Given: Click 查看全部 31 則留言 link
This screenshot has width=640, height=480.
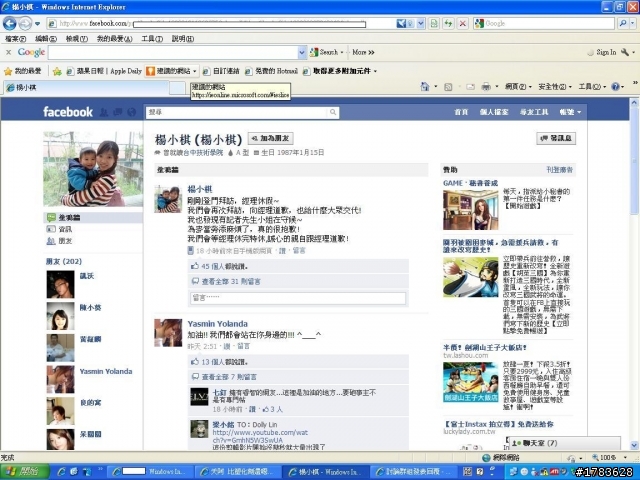Looking at the screenshot, I should (231, 282).
